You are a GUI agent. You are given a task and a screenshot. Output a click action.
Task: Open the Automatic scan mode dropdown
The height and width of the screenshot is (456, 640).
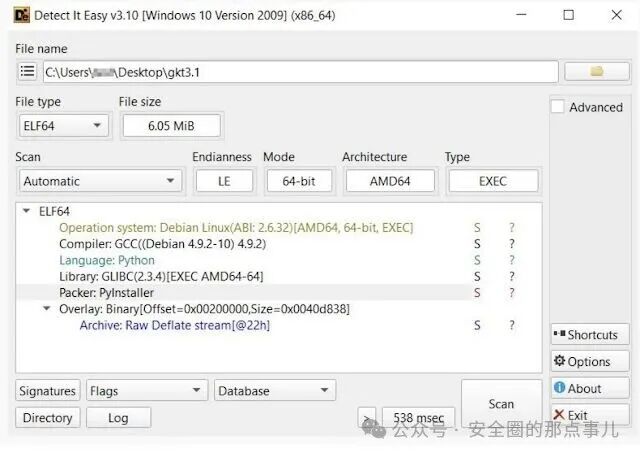[x=100, y=181]
